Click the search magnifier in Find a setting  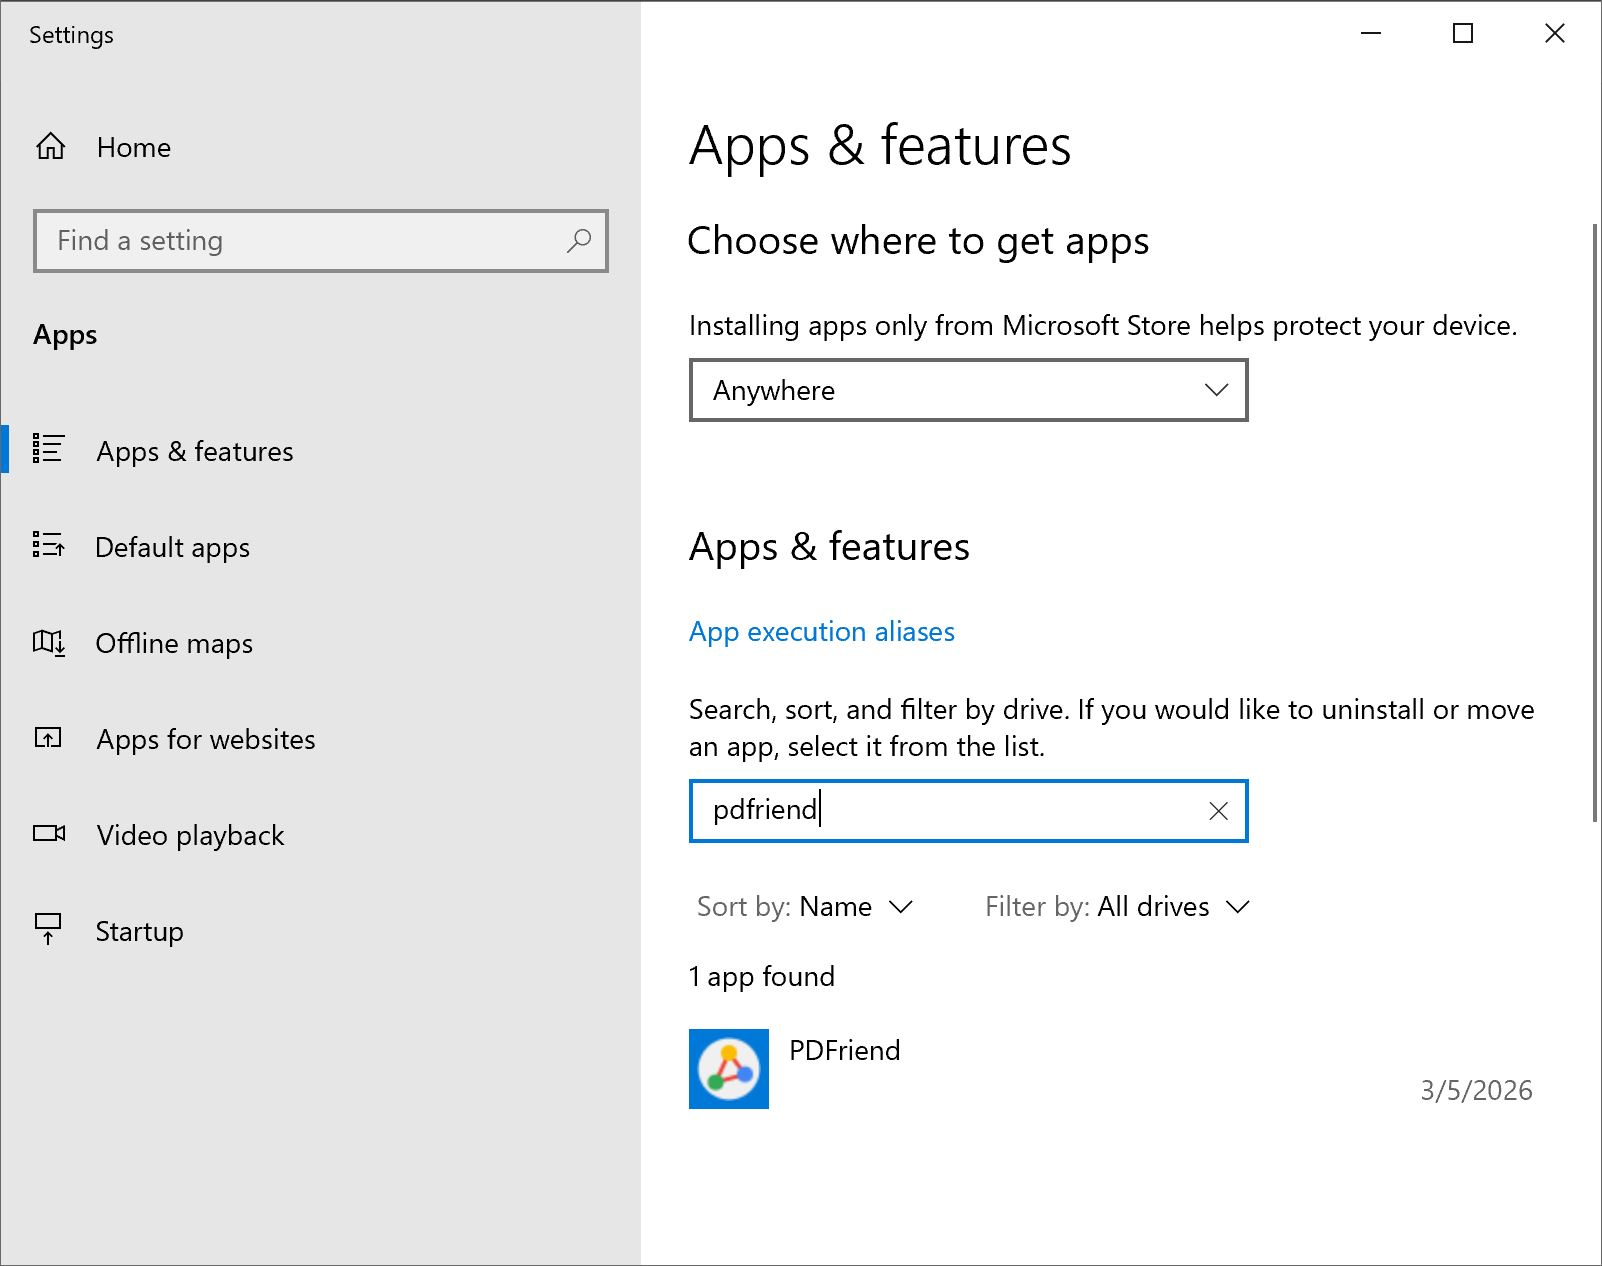pos(580,241)
